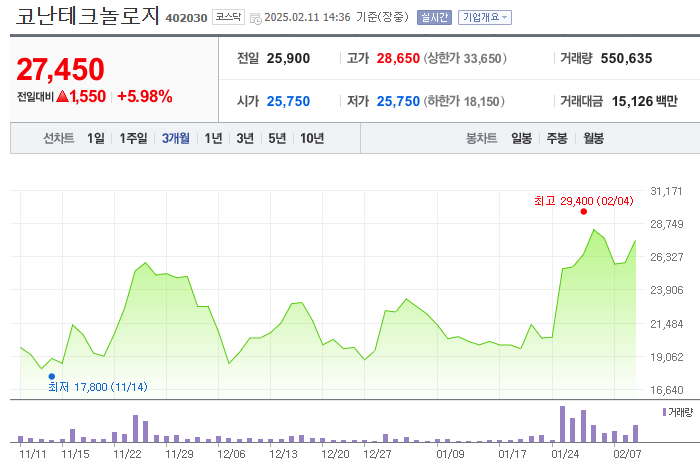
Task: Click the 16,640 y-axis price label
Action: [667, 390]
